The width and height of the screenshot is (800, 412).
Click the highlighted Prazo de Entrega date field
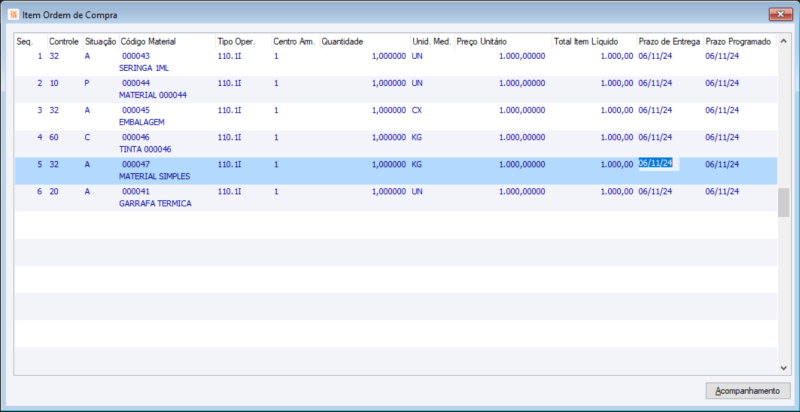[x=658, y=164]
